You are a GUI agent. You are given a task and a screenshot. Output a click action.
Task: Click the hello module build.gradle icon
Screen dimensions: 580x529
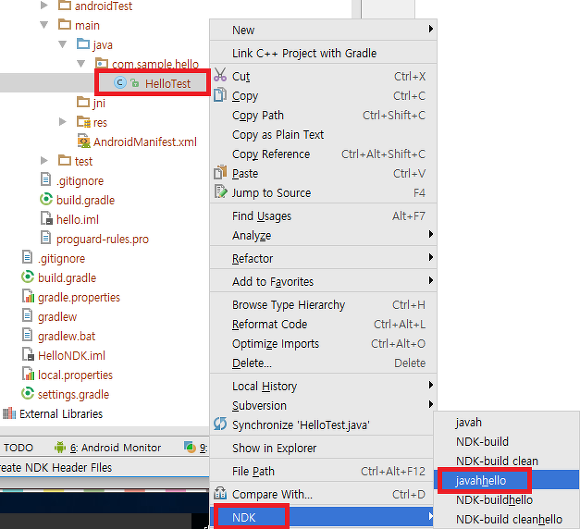coord(46,199)
